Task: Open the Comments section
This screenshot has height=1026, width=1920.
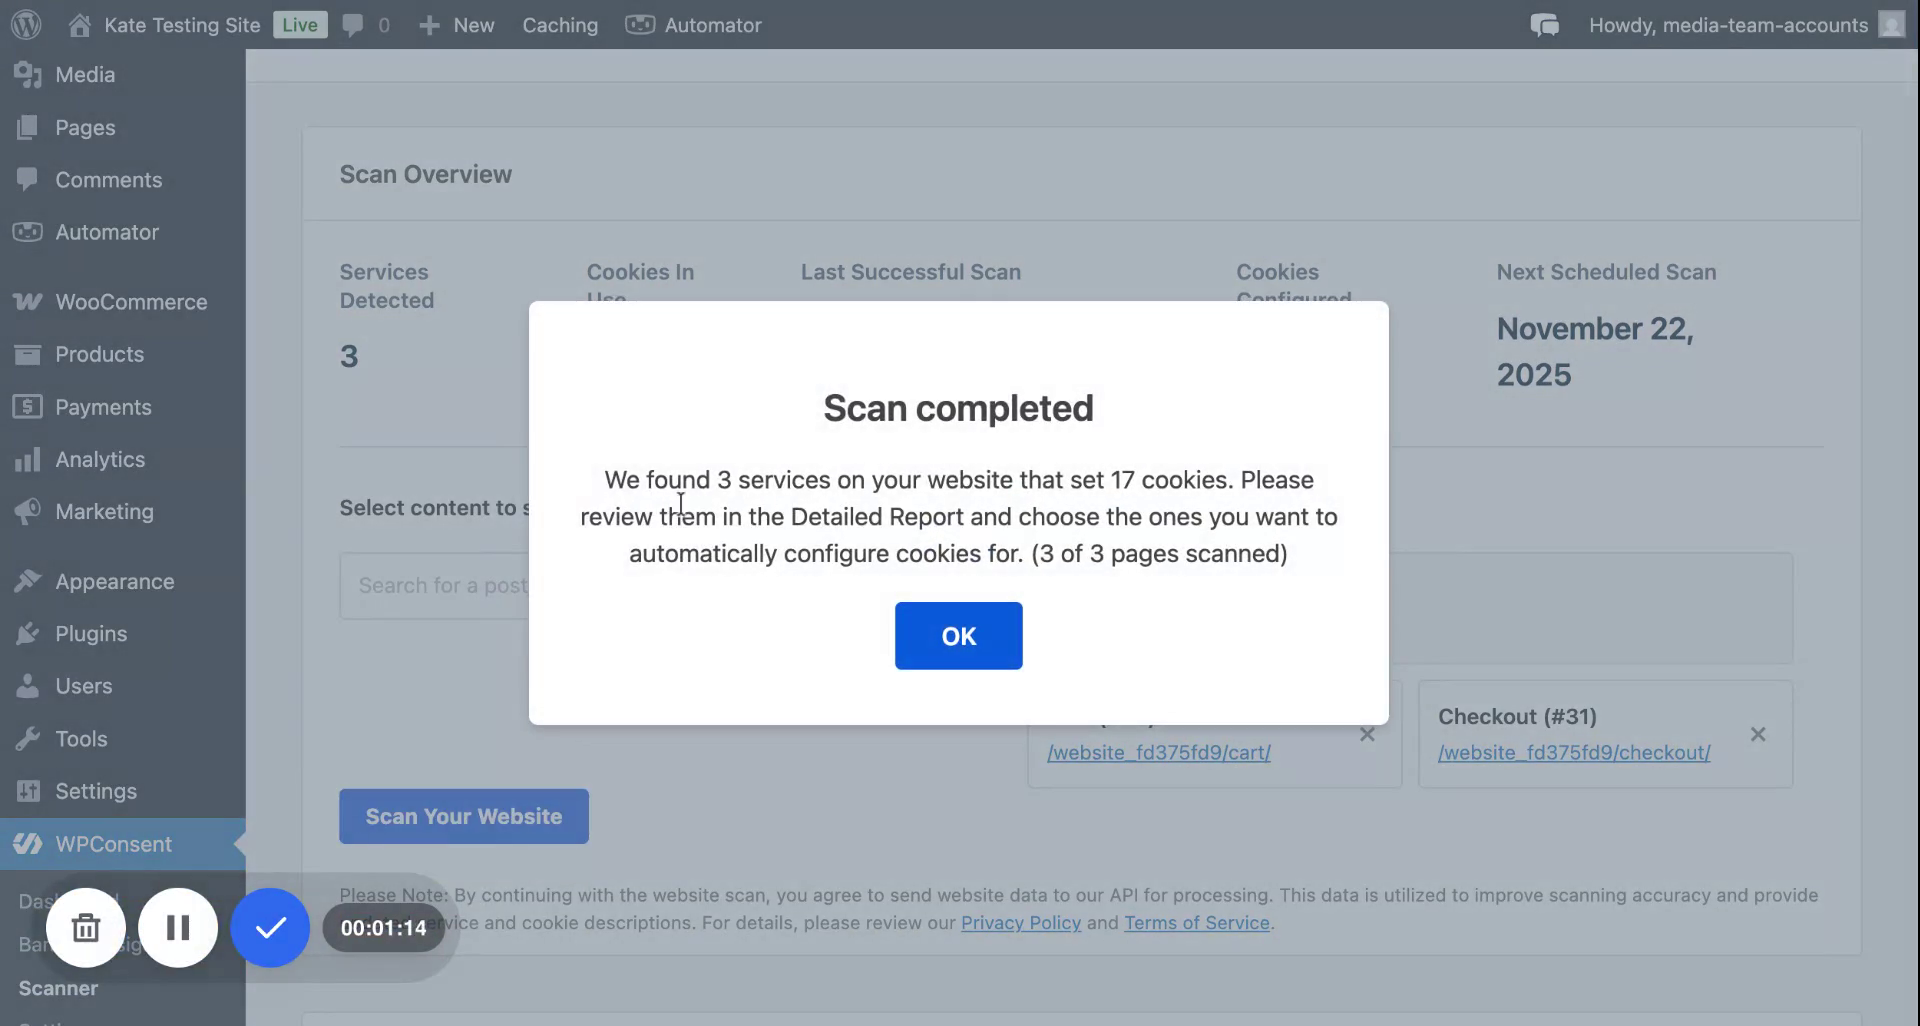Action: pyautogui.click(x=108, y=180)
